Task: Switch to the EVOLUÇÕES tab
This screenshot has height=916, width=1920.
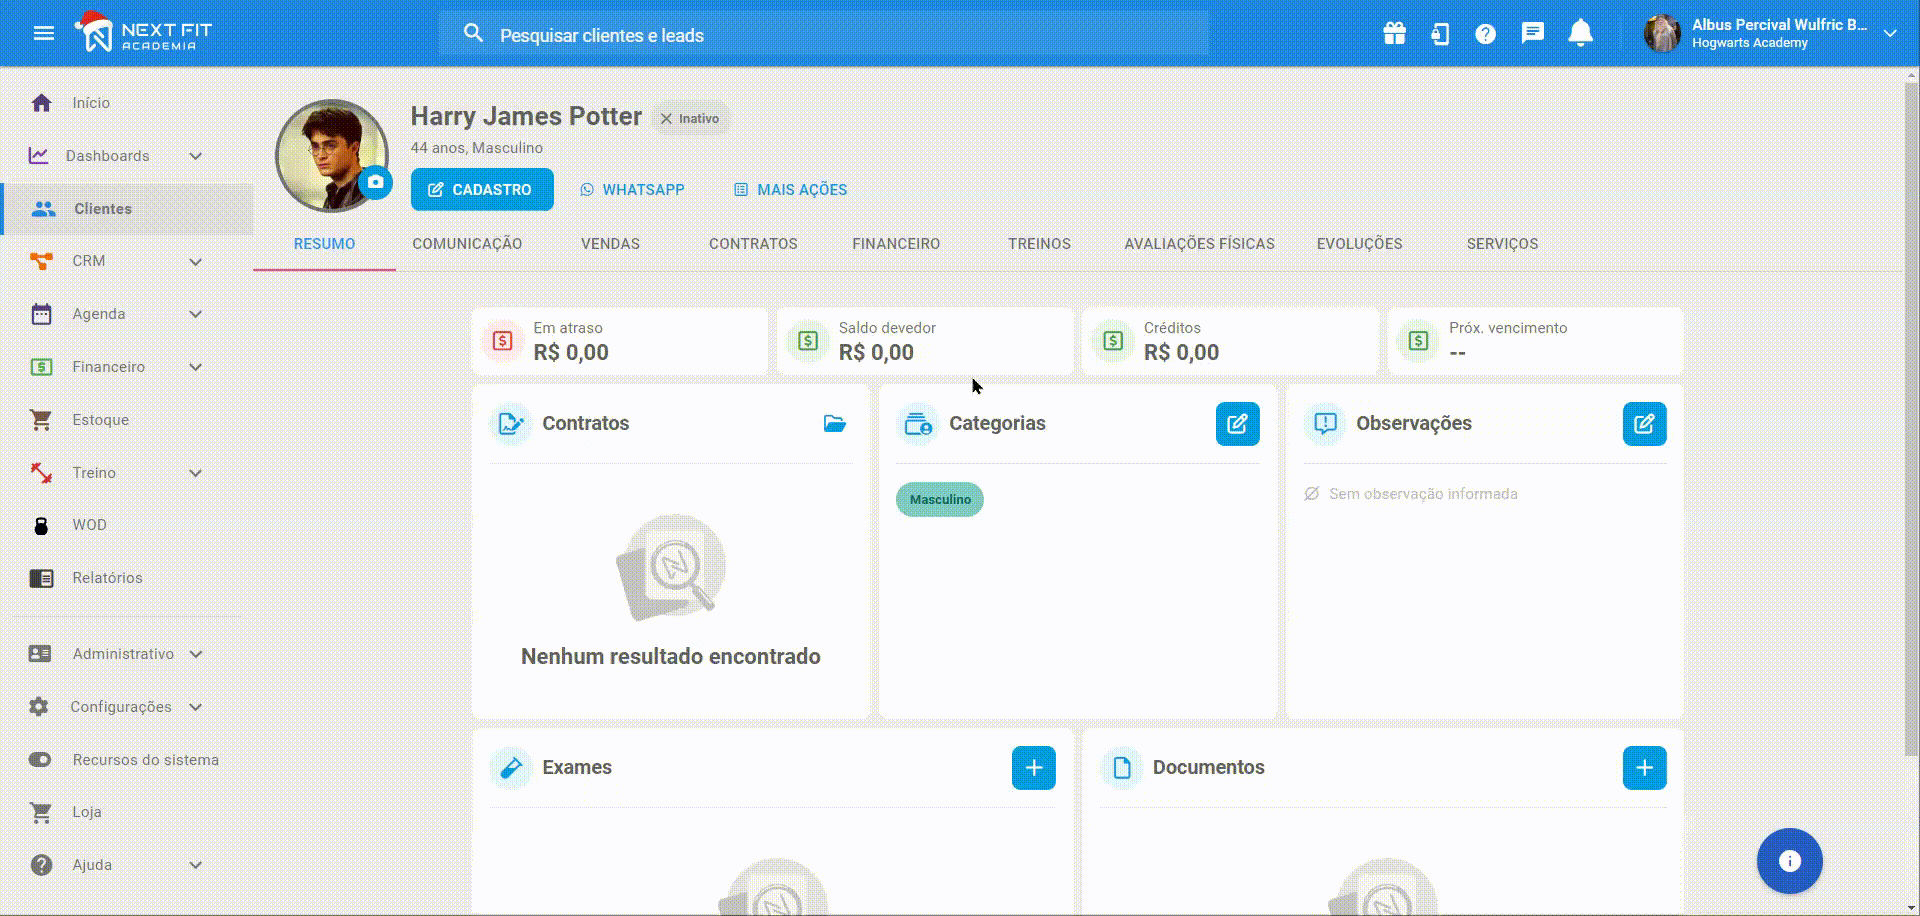Action: pyautogui.click(x=1359, y=244)
